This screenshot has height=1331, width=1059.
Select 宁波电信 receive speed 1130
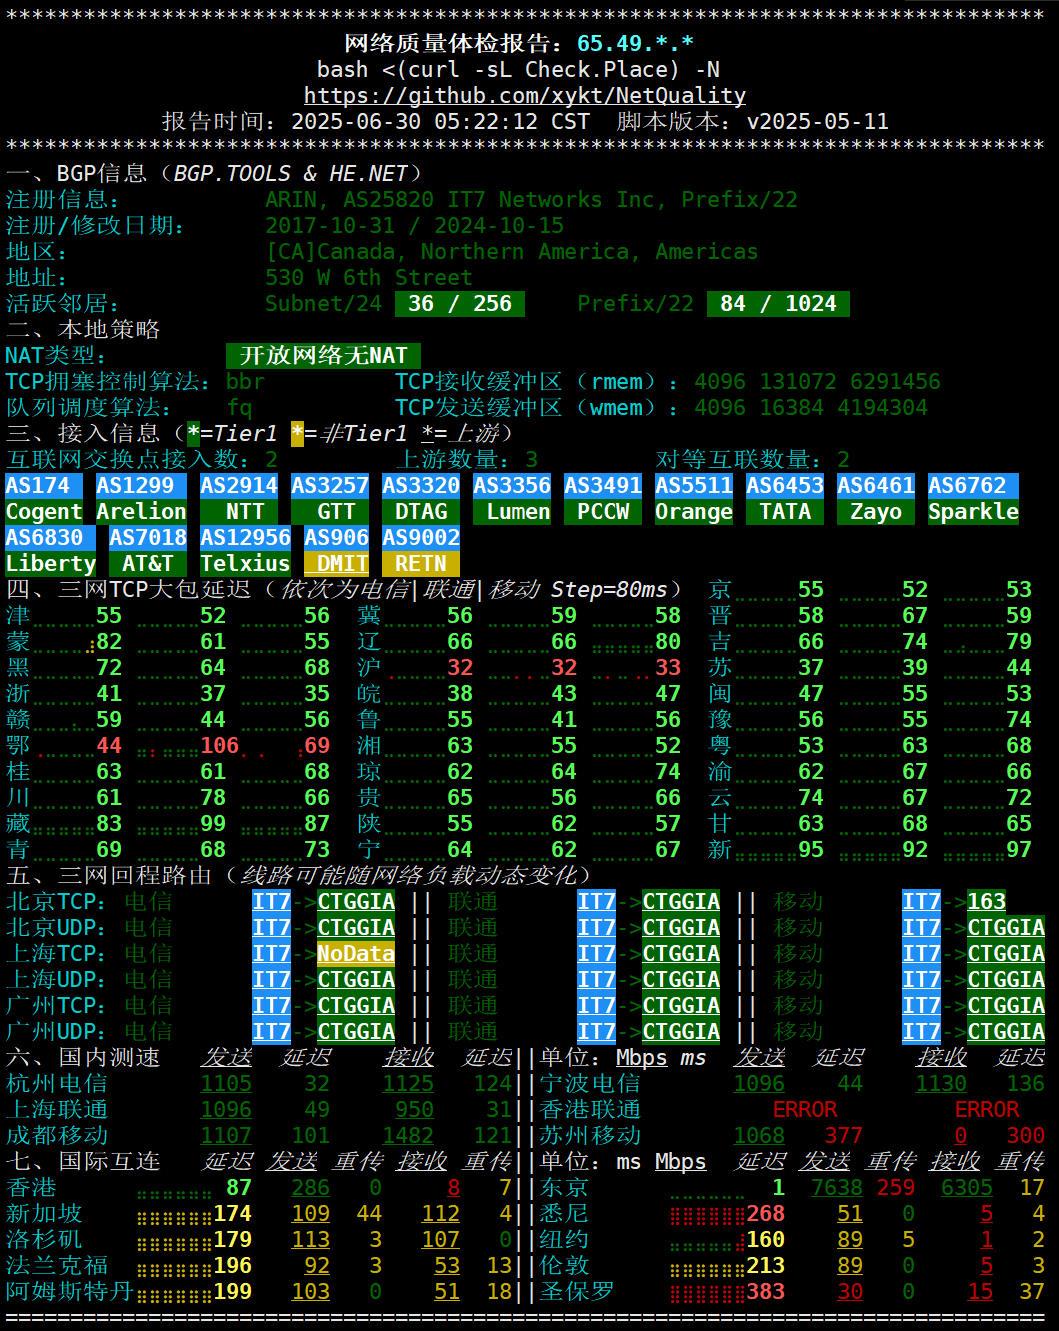[941, 1084]
